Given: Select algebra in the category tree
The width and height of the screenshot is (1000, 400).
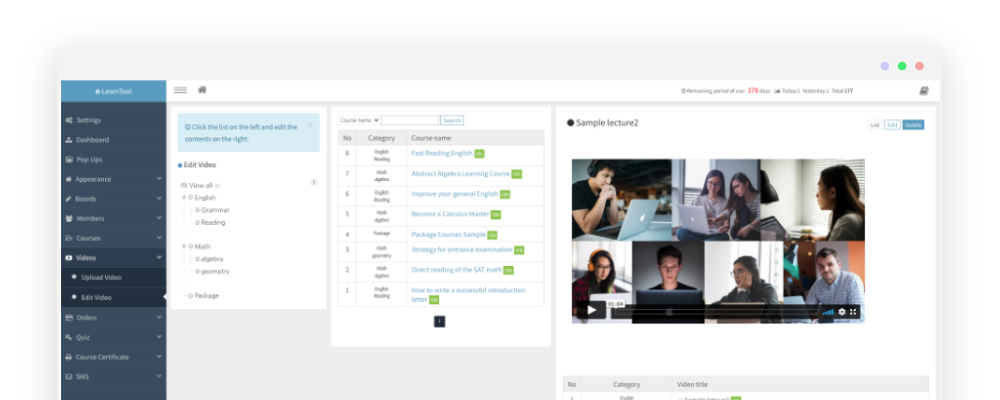Looking at the screenshot, I should (212, 259).
